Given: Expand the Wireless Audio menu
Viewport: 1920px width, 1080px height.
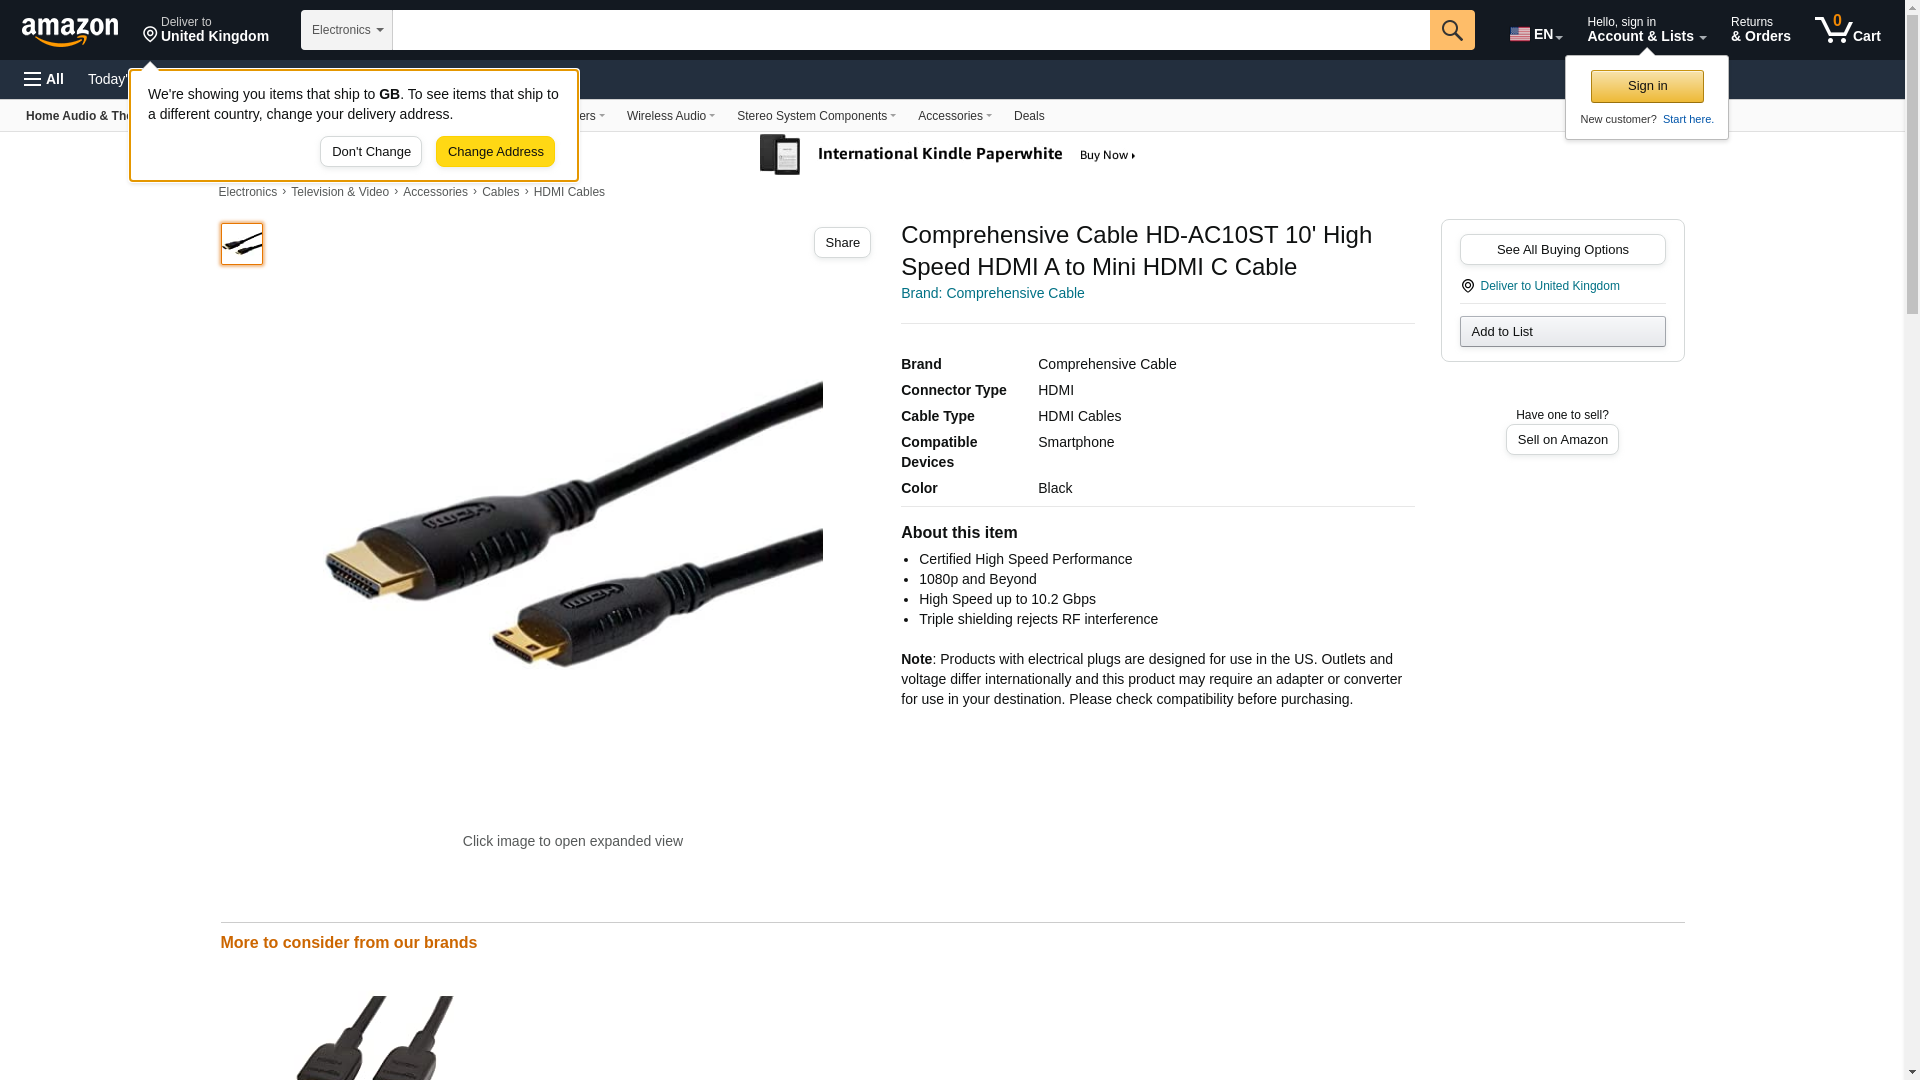Looking at the screenshot, I should coord(670,116).
